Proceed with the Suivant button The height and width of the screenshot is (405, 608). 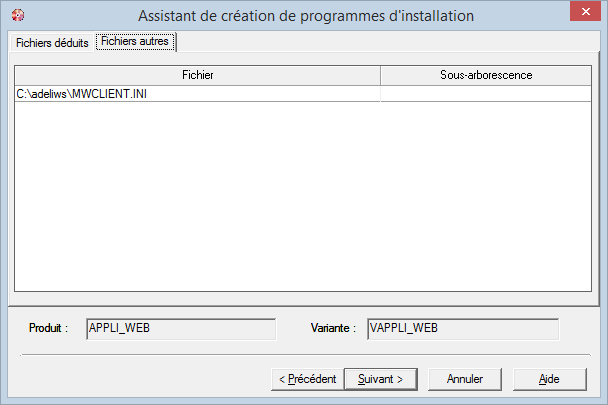380,379
